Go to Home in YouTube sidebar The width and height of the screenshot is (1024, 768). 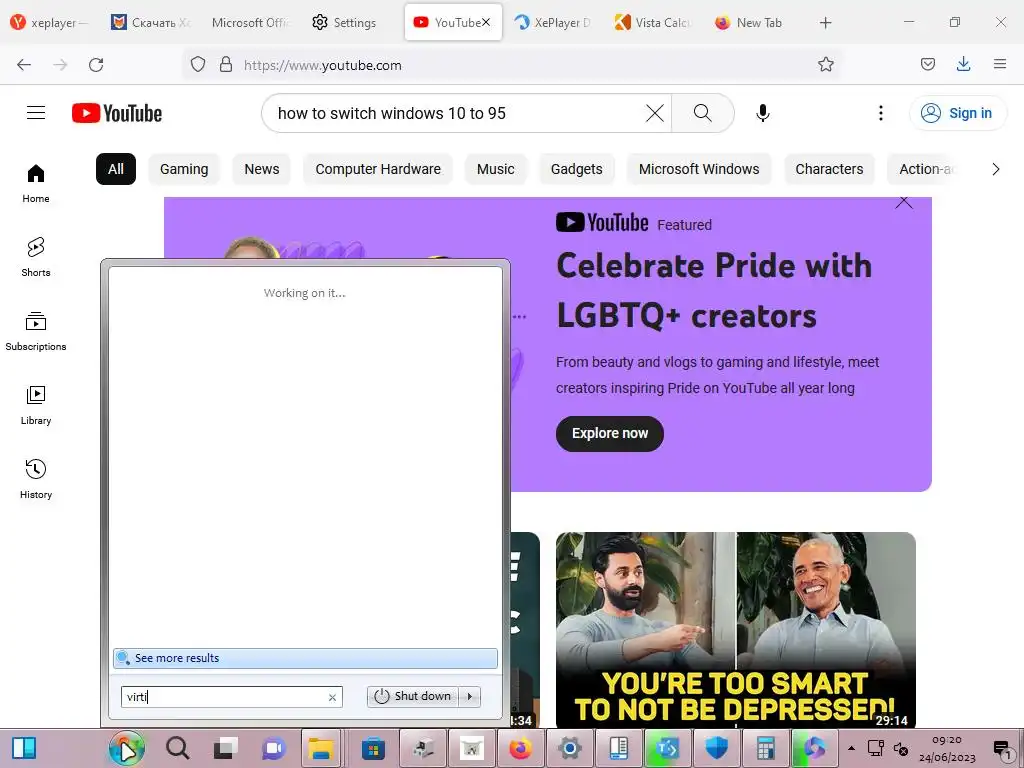(36, 184)
